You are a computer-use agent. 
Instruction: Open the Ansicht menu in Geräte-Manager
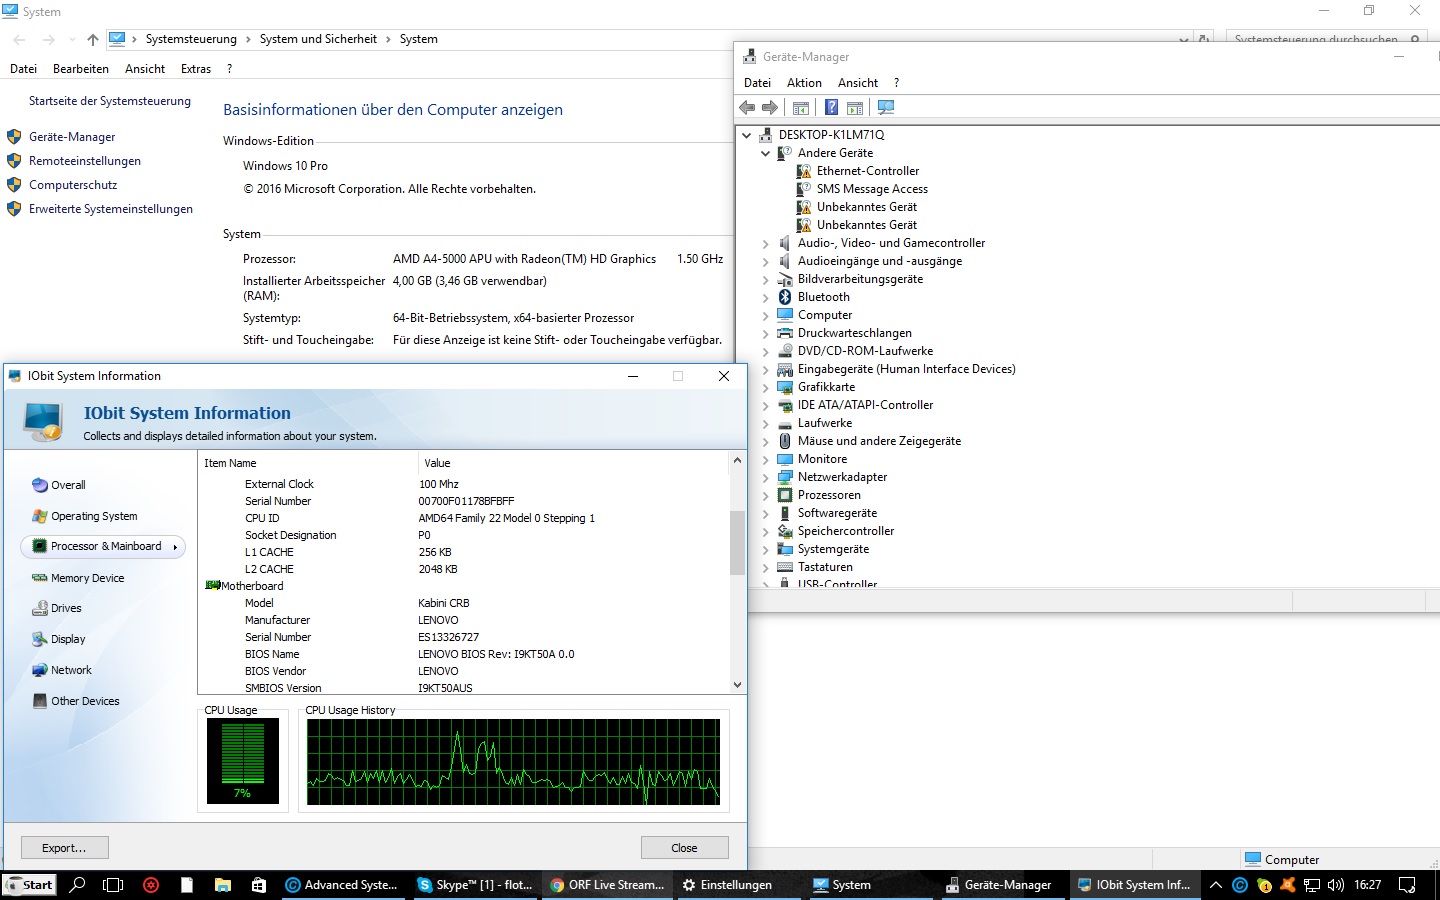click(x=858, y=83)
